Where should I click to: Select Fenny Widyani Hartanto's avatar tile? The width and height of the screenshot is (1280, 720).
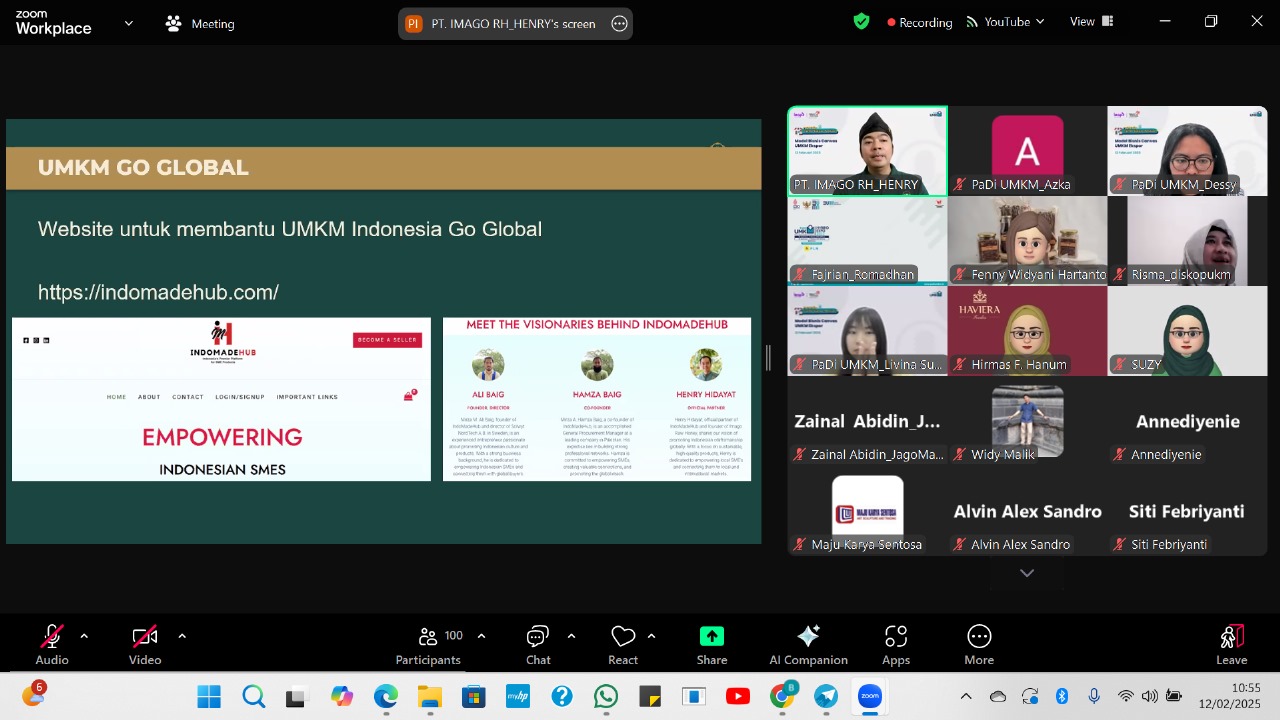pyautogui.click(x=1027, y=241)
